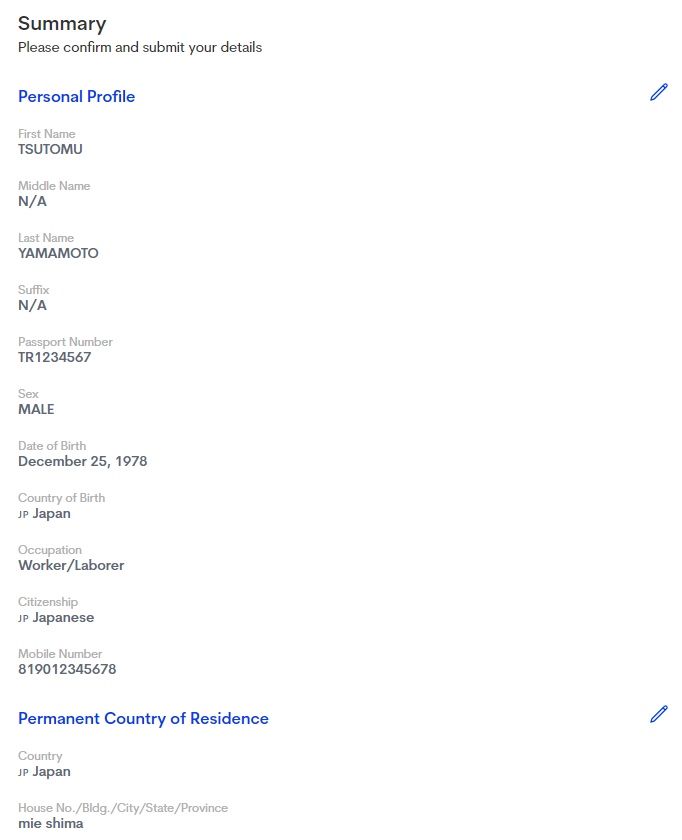682x840 pixels.
Task: Select the mobile number 819012345678
Action: 67,670
